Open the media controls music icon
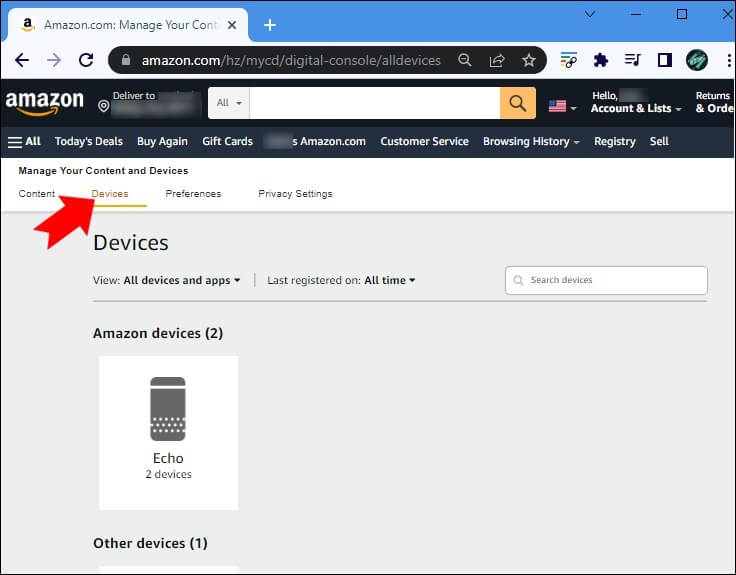 click(633, 60)
